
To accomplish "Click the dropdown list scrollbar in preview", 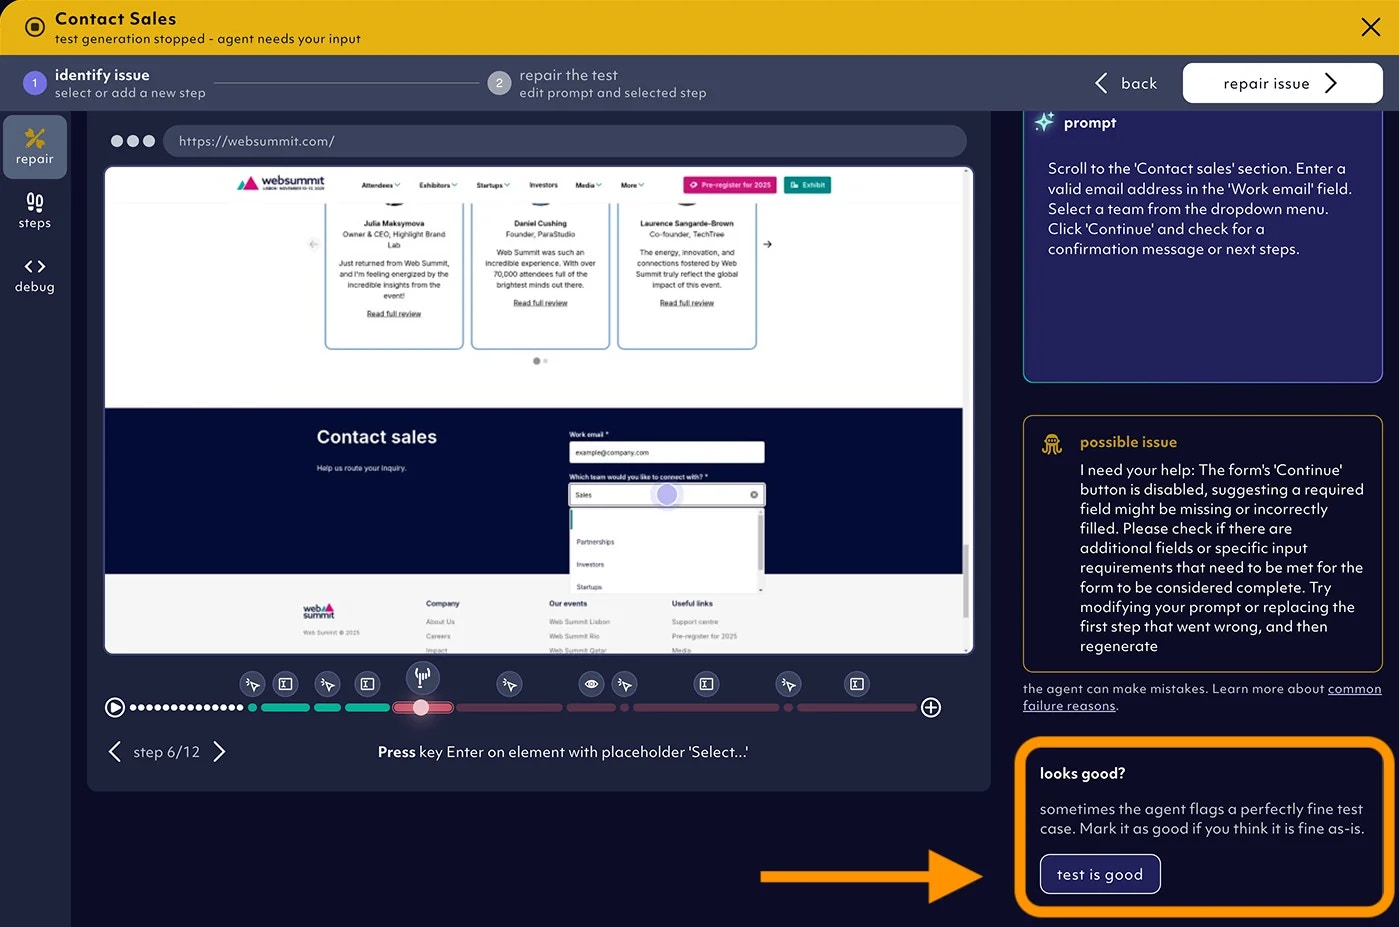I will [x=761, y=542].
